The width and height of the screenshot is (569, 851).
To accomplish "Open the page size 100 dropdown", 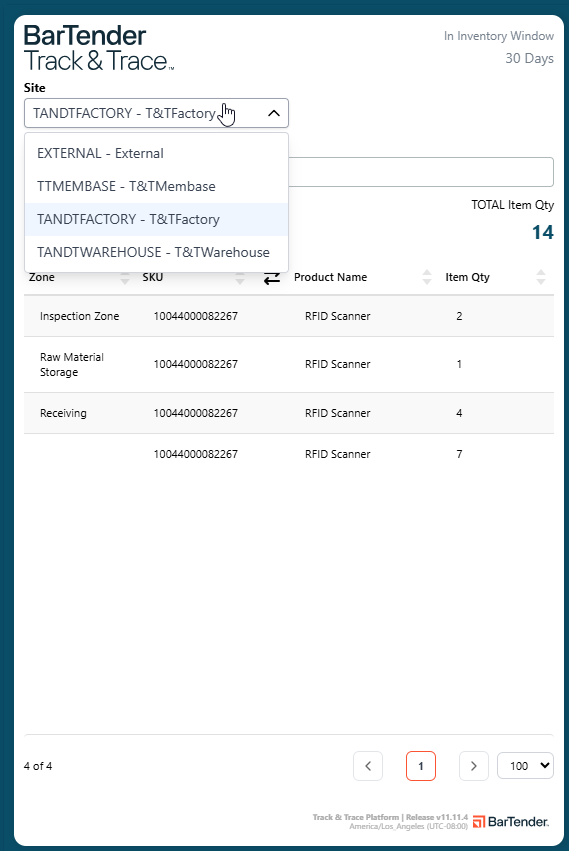I will coord(526,766).
